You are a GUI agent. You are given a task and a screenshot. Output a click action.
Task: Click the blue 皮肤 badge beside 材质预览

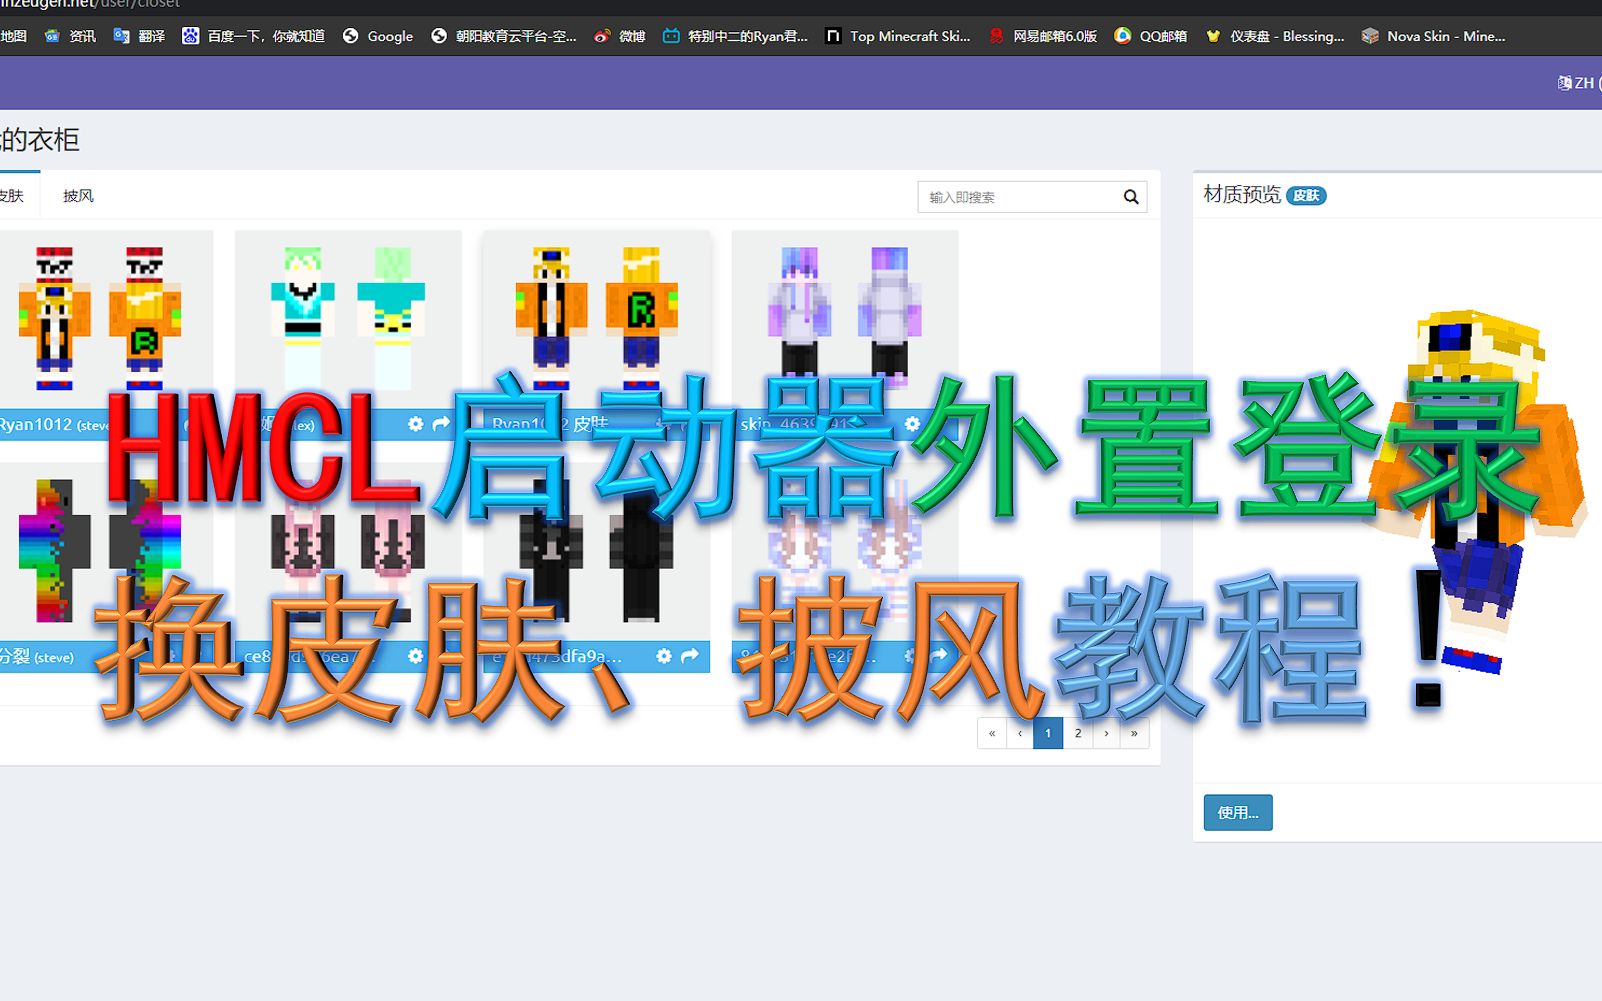[x=1306, y=196]
